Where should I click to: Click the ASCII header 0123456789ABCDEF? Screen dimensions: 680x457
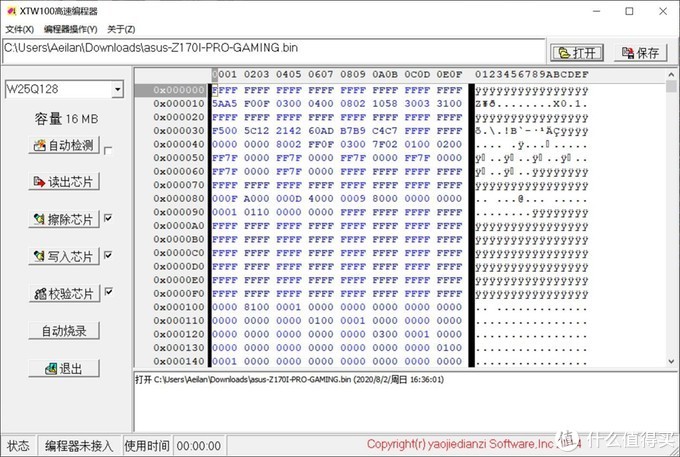(x=532, y=74)
